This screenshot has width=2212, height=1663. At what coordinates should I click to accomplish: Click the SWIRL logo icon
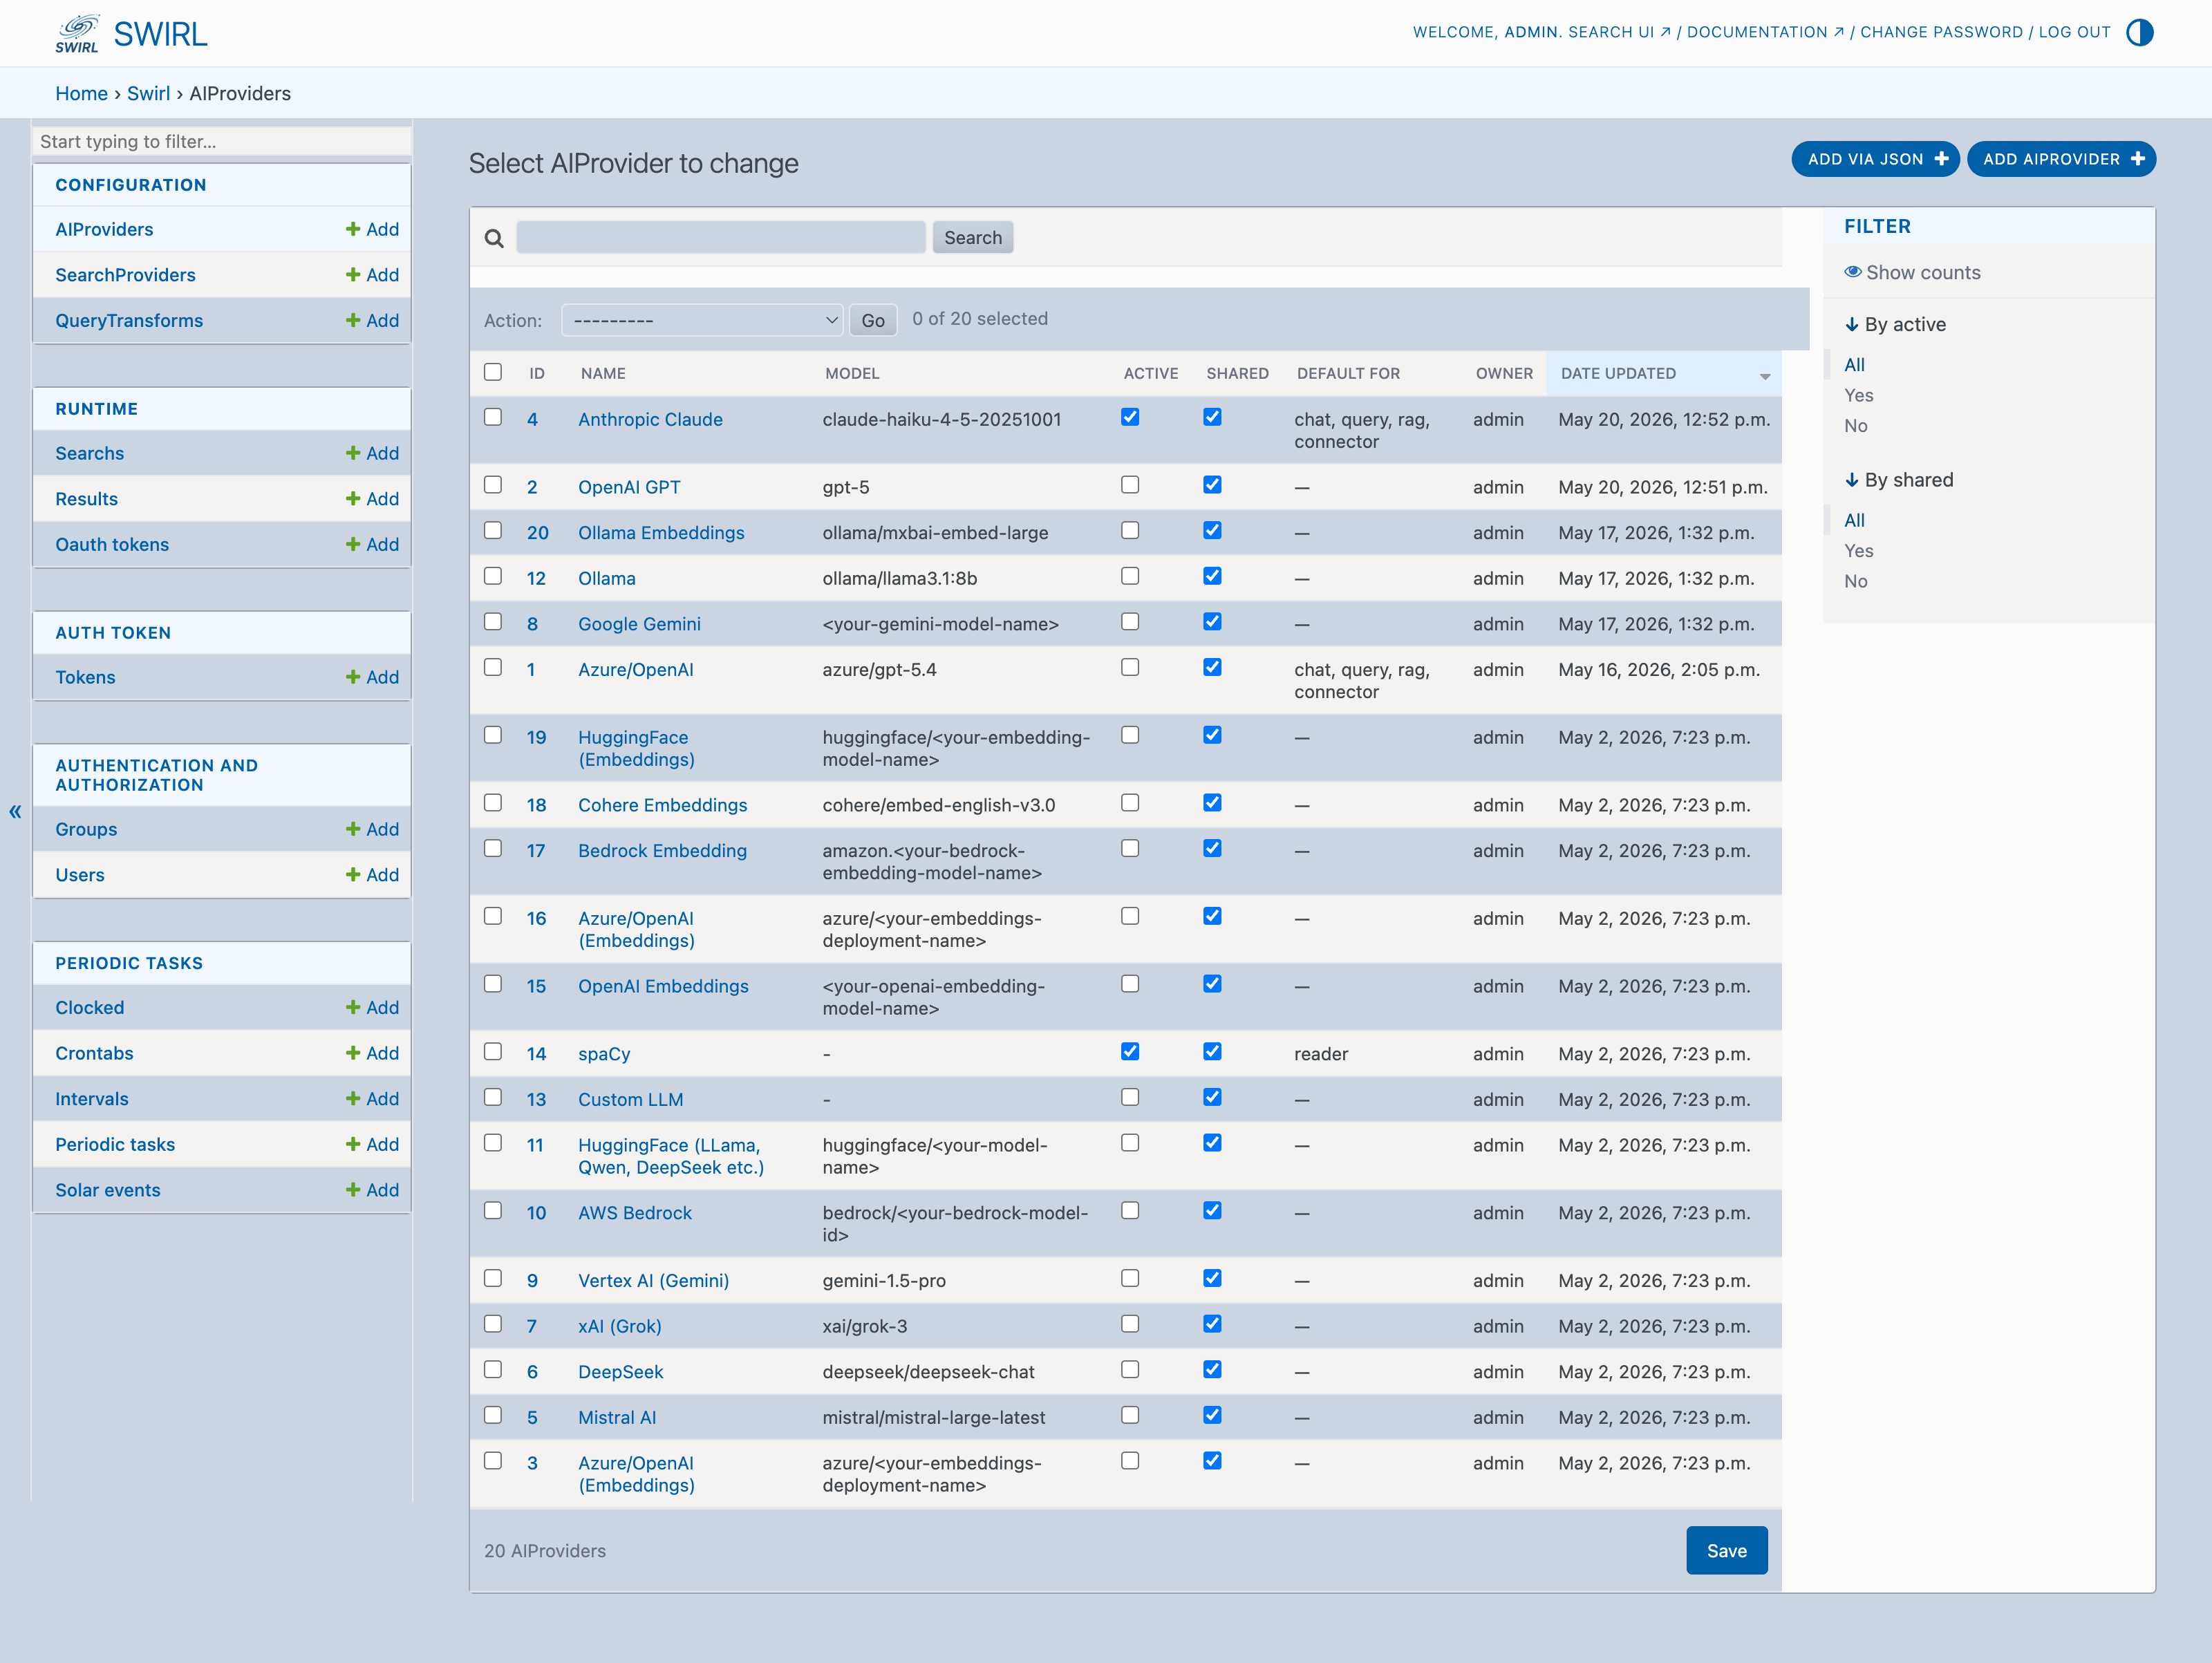tap(77, 33)
